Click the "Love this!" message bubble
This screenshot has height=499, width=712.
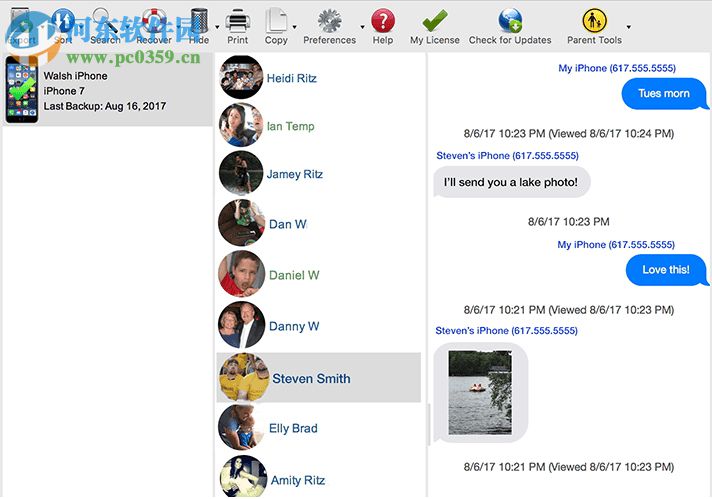click(666, 270)
